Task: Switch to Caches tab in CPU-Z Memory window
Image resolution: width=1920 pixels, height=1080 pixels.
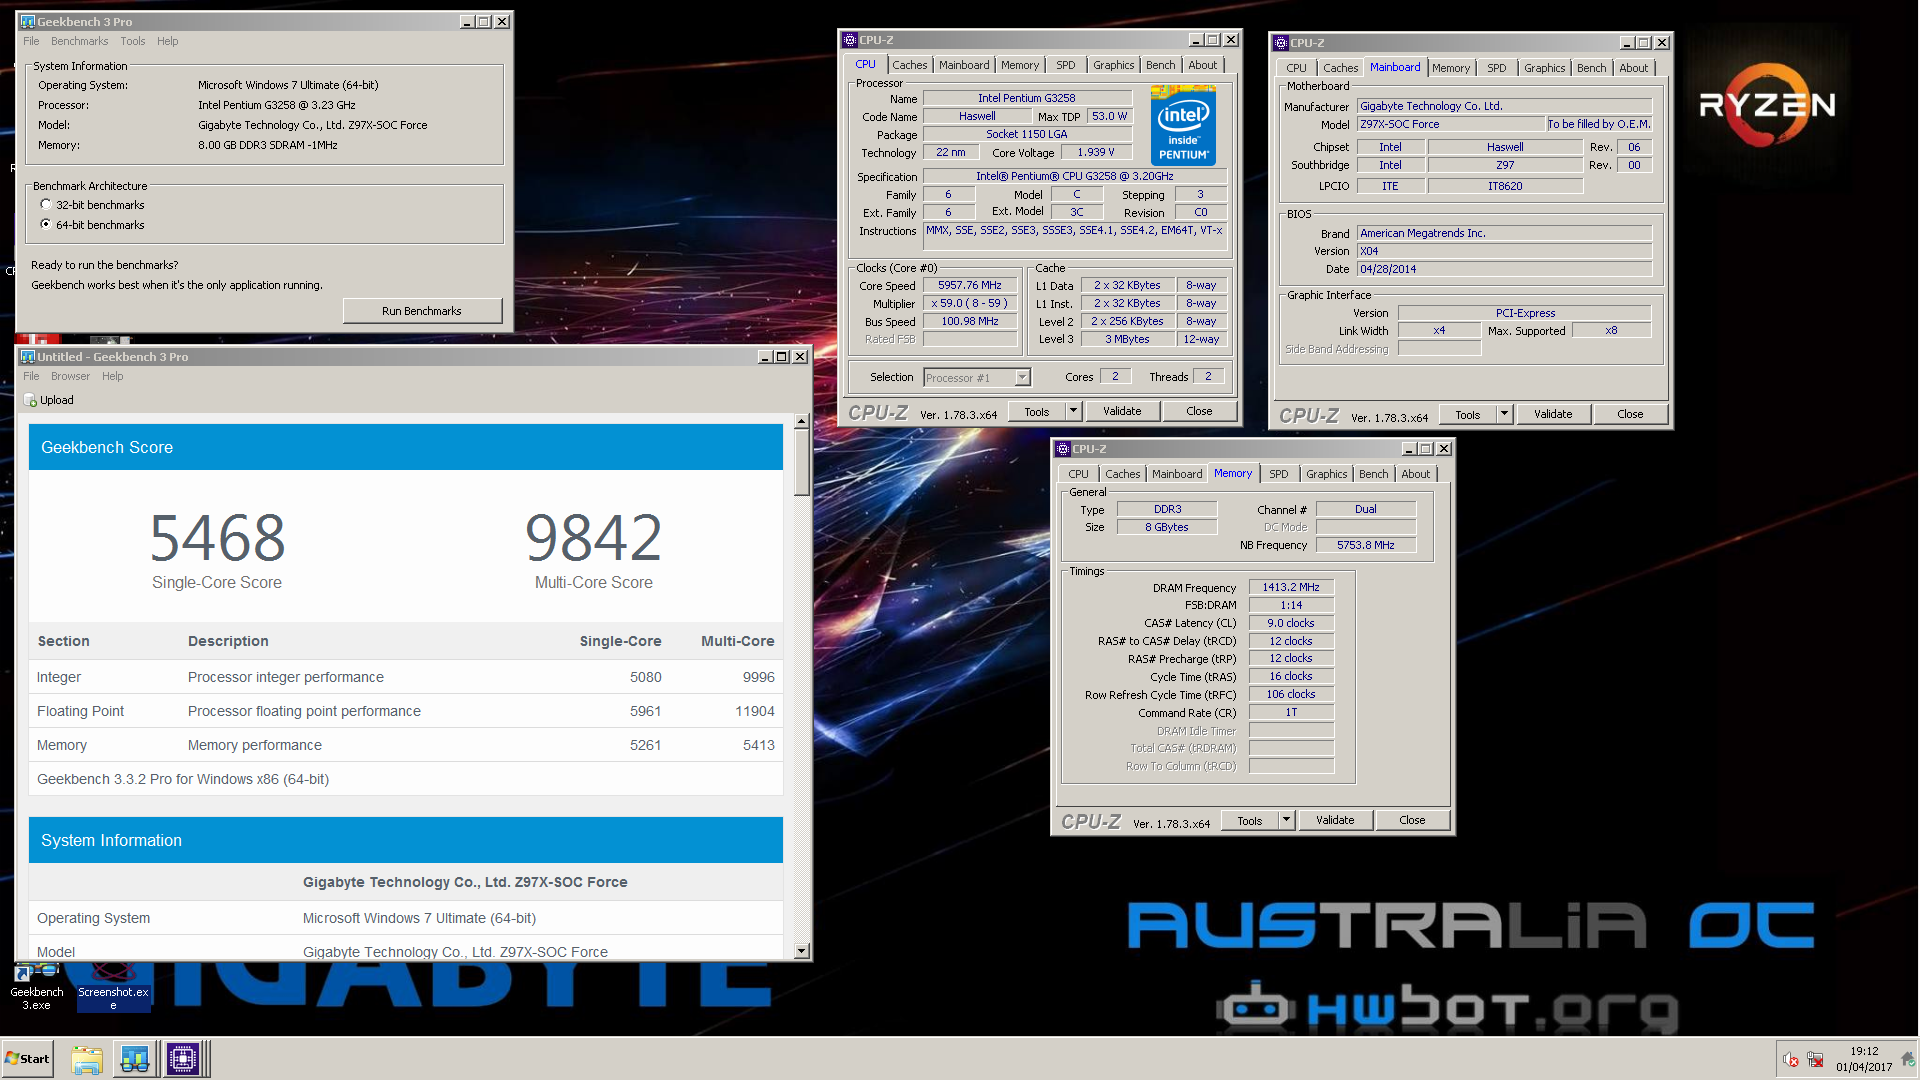Action: pos(1122,474)
